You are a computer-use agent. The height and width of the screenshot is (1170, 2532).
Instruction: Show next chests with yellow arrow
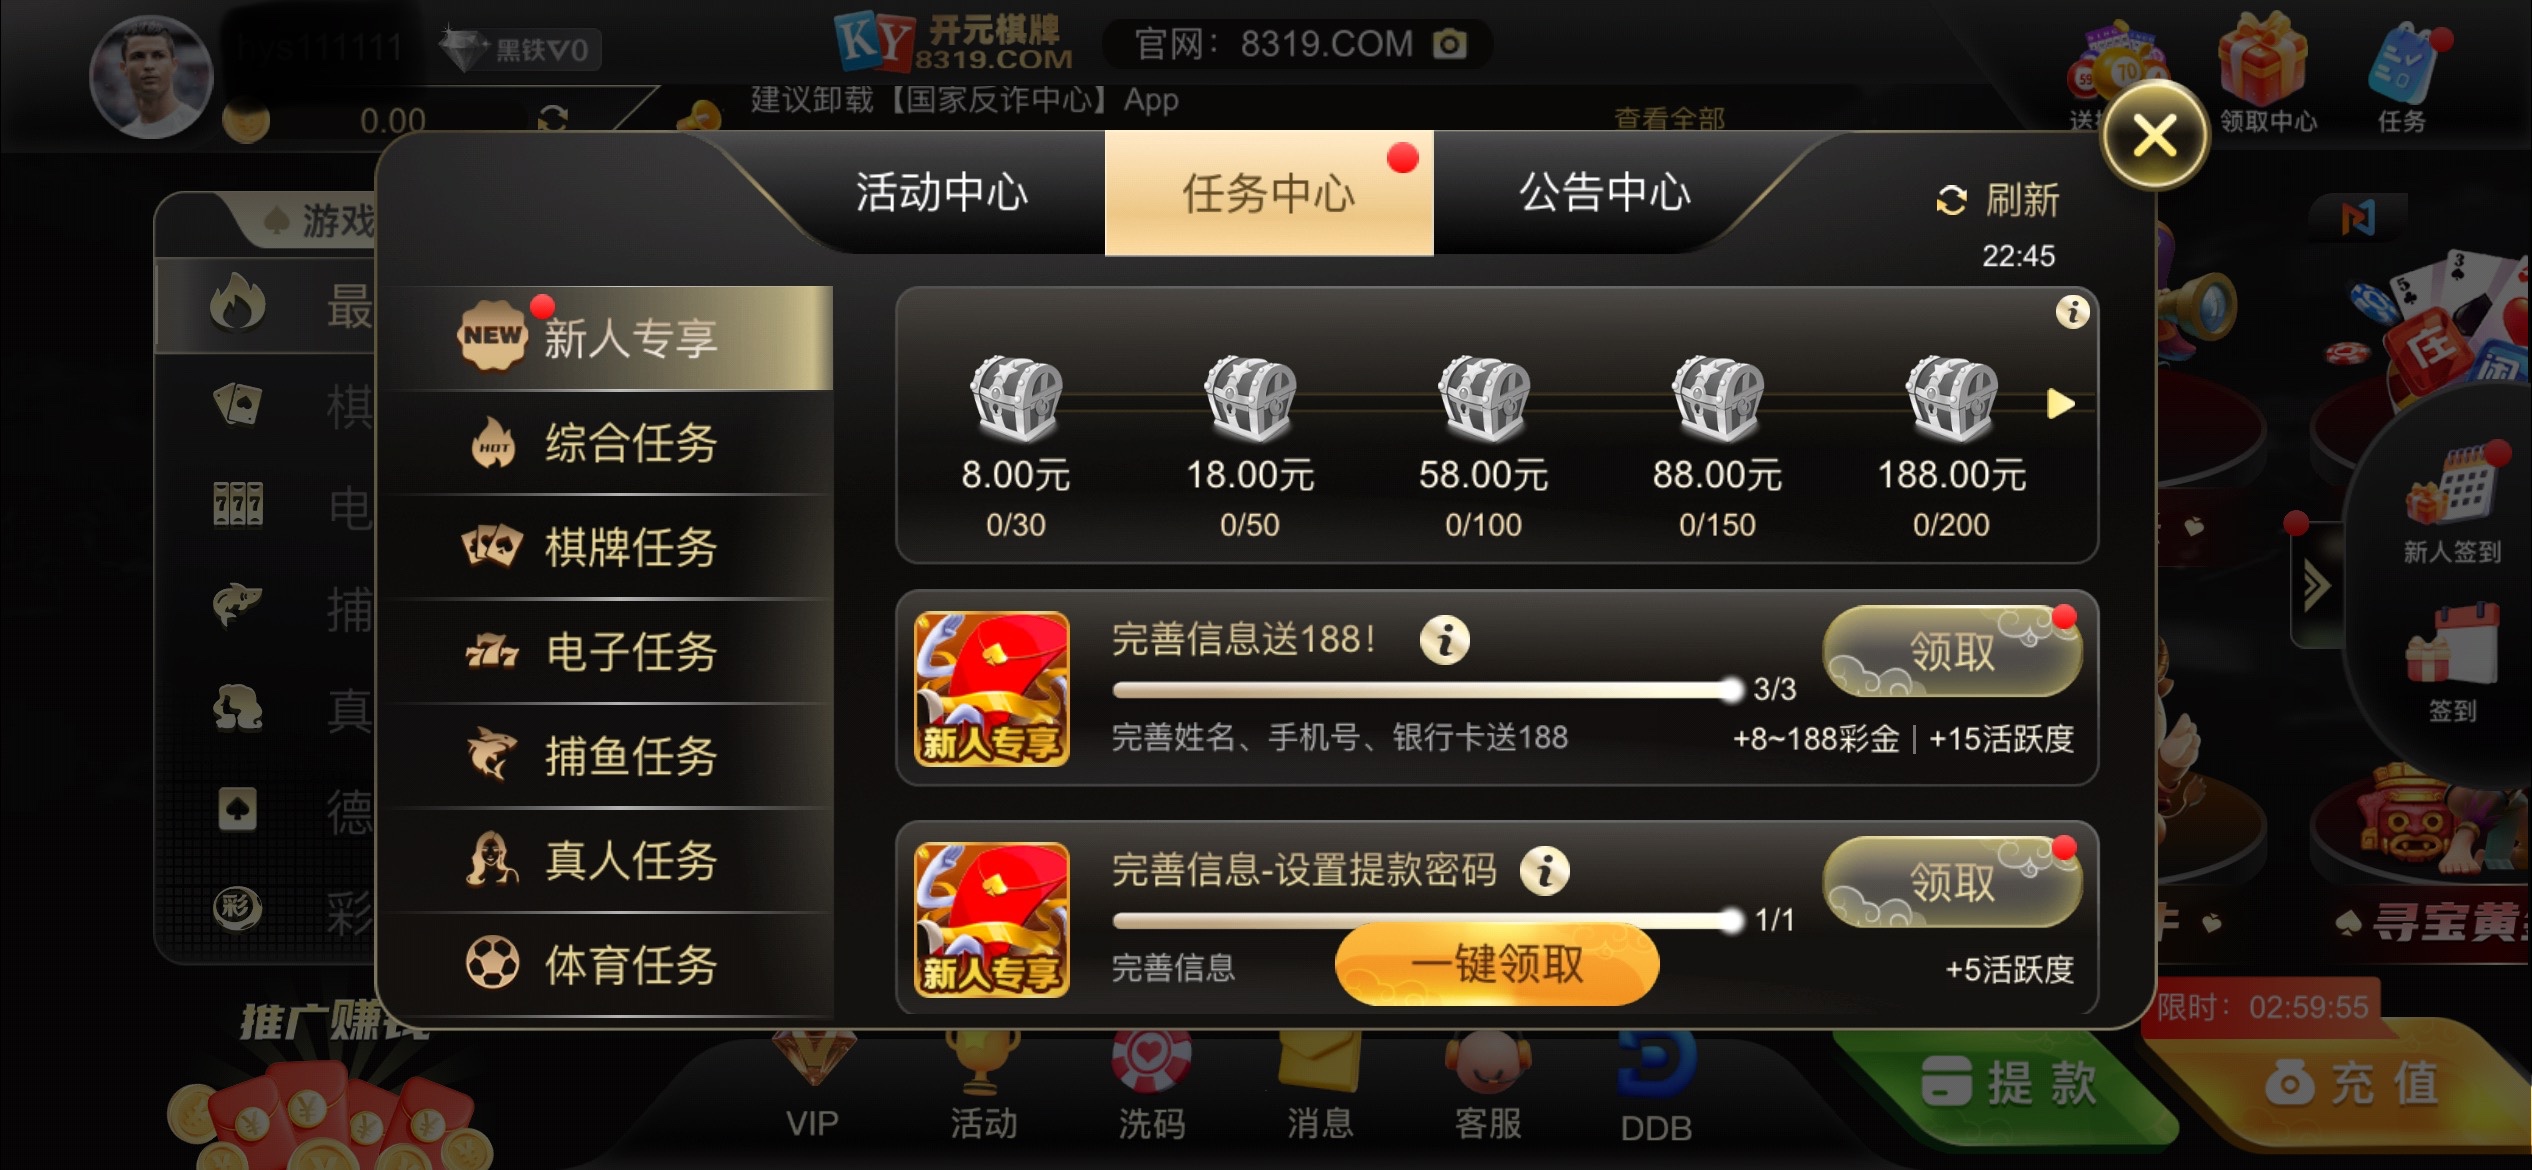click(x=2060, y=404)
